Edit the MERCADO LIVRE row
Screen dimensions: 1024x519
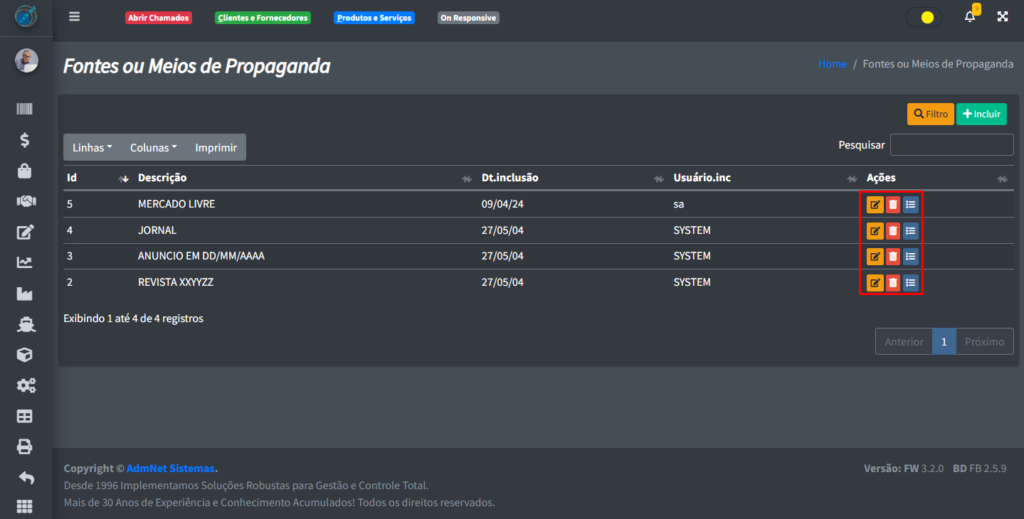[x=875, y=205]
